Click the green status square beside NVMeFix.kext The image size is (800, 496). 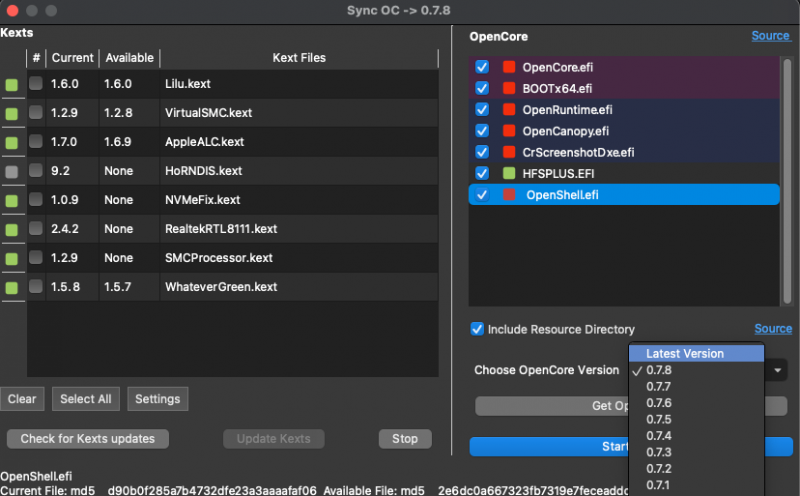[x=12, y=201]
